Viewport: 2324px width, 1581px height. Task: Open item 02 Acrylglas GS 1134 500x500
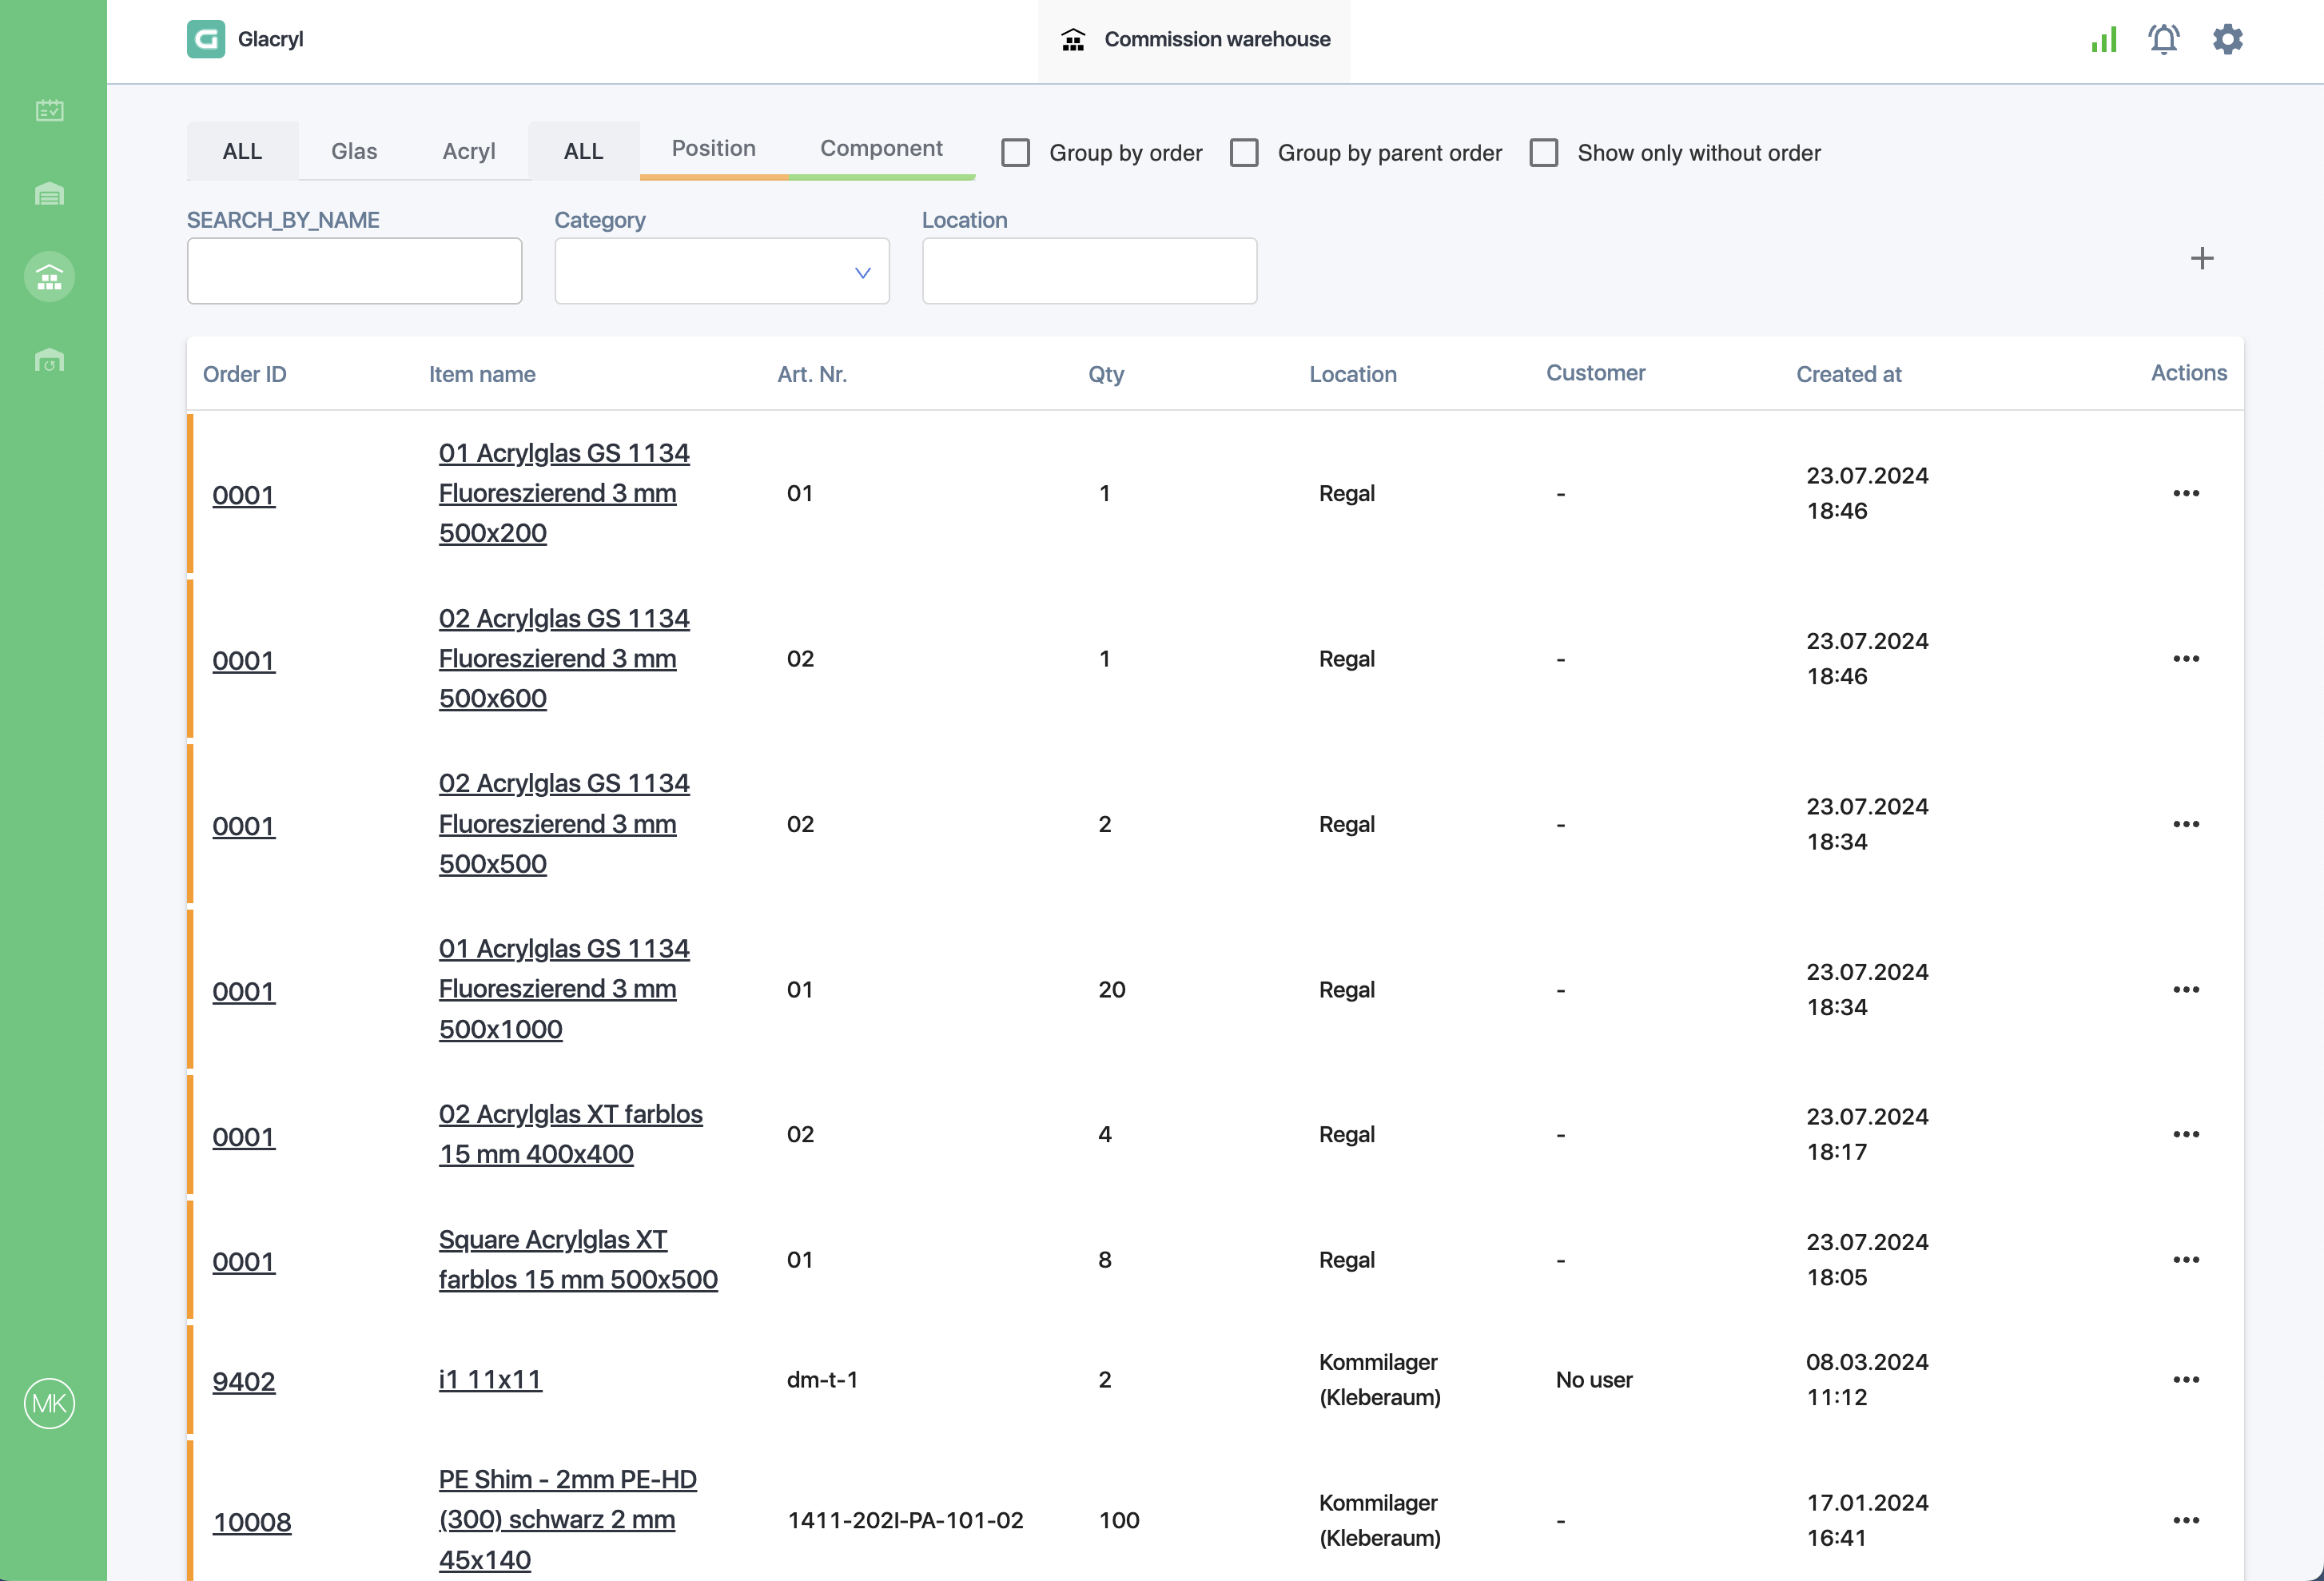(564, 824)
